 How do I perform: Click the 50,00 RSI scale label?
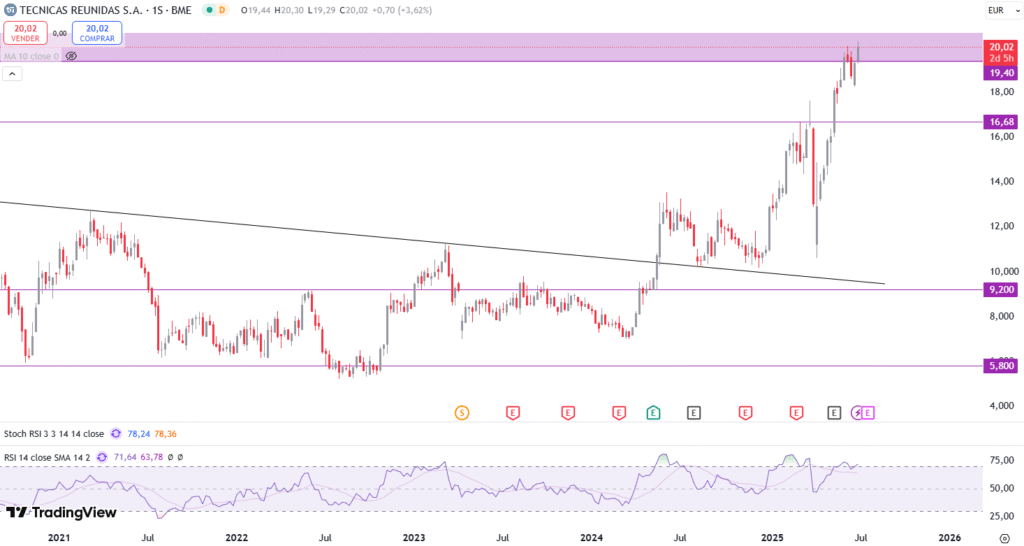[x=1002, y=489]
